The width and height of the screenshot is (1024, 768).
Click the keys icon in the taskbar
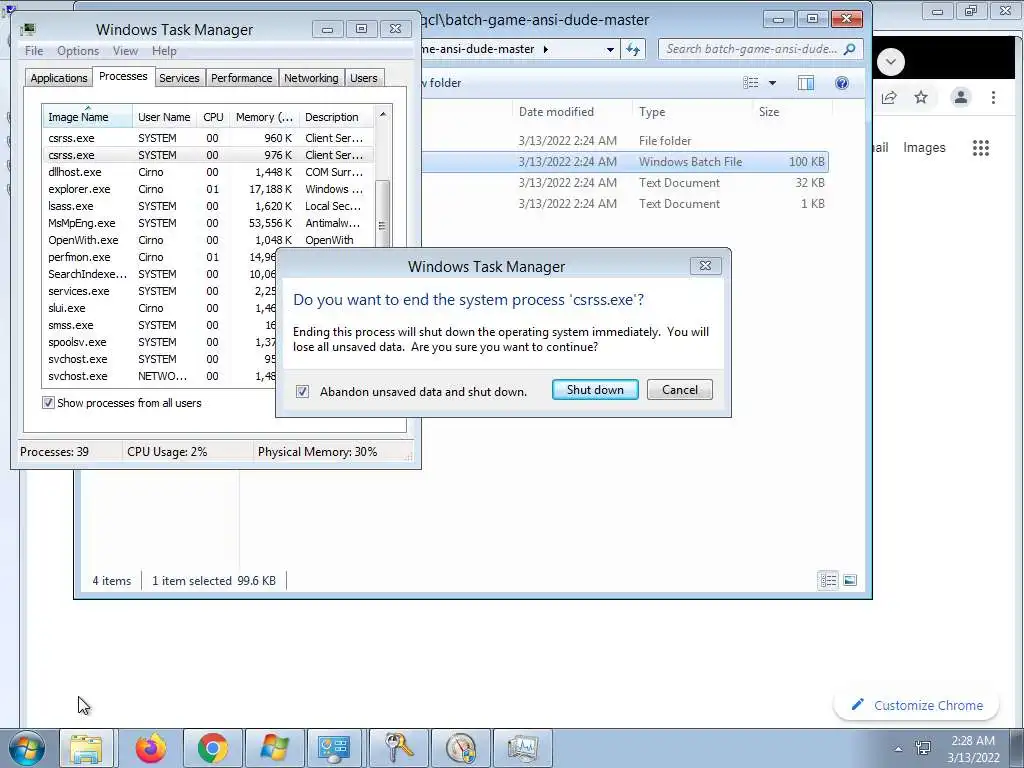click(399, 748)
